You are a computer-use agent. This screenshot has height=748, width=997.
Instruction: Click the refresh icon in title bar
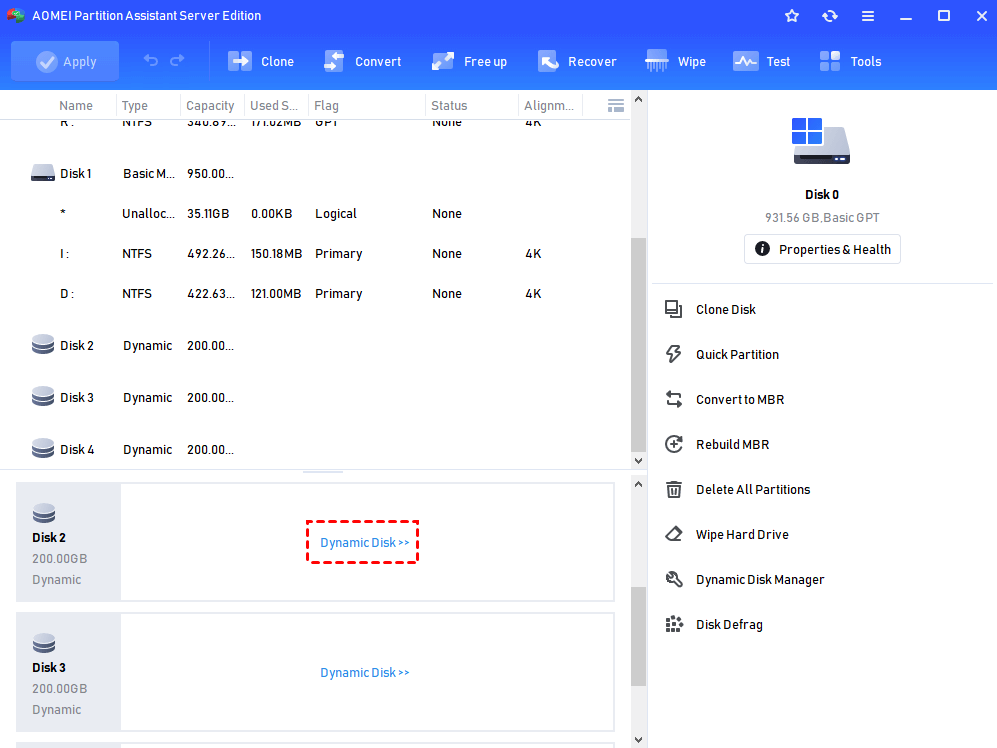tap(830, 16)
